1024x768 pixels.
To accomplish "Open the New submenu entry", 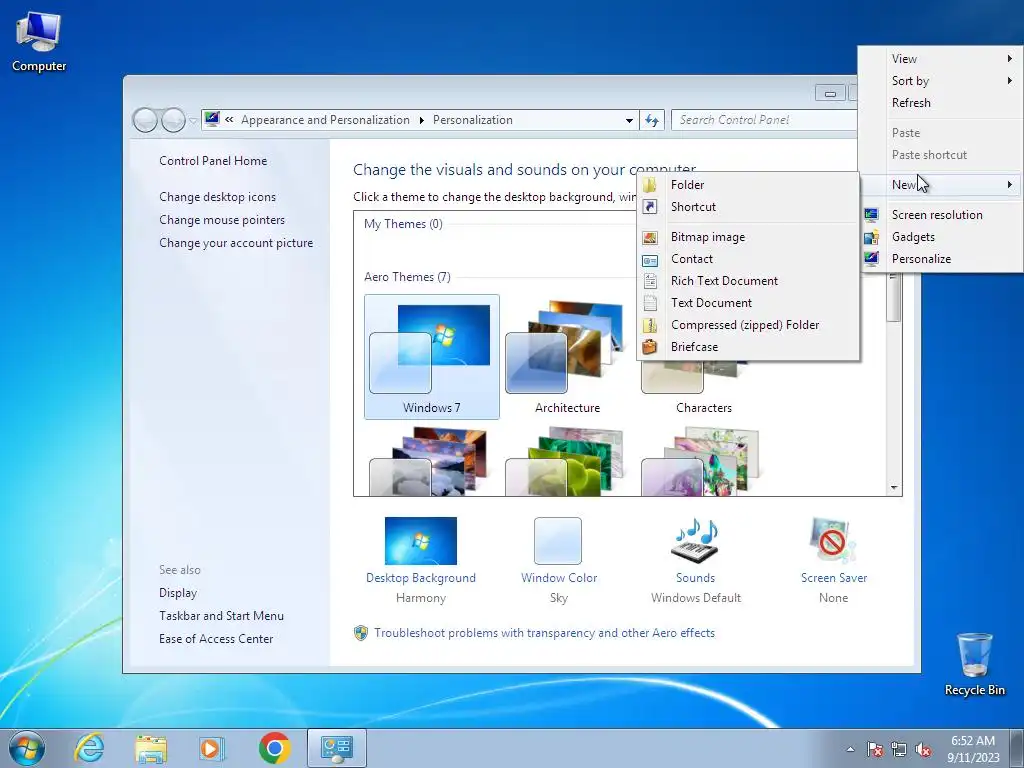I will [x=940, y=185].
